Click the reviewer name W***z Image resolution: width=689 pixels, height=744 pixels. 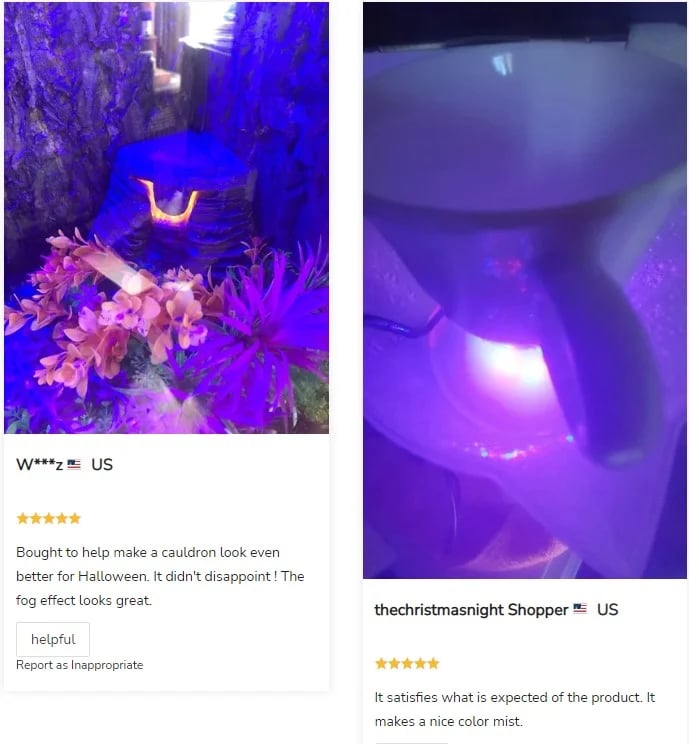coord(39,464)
